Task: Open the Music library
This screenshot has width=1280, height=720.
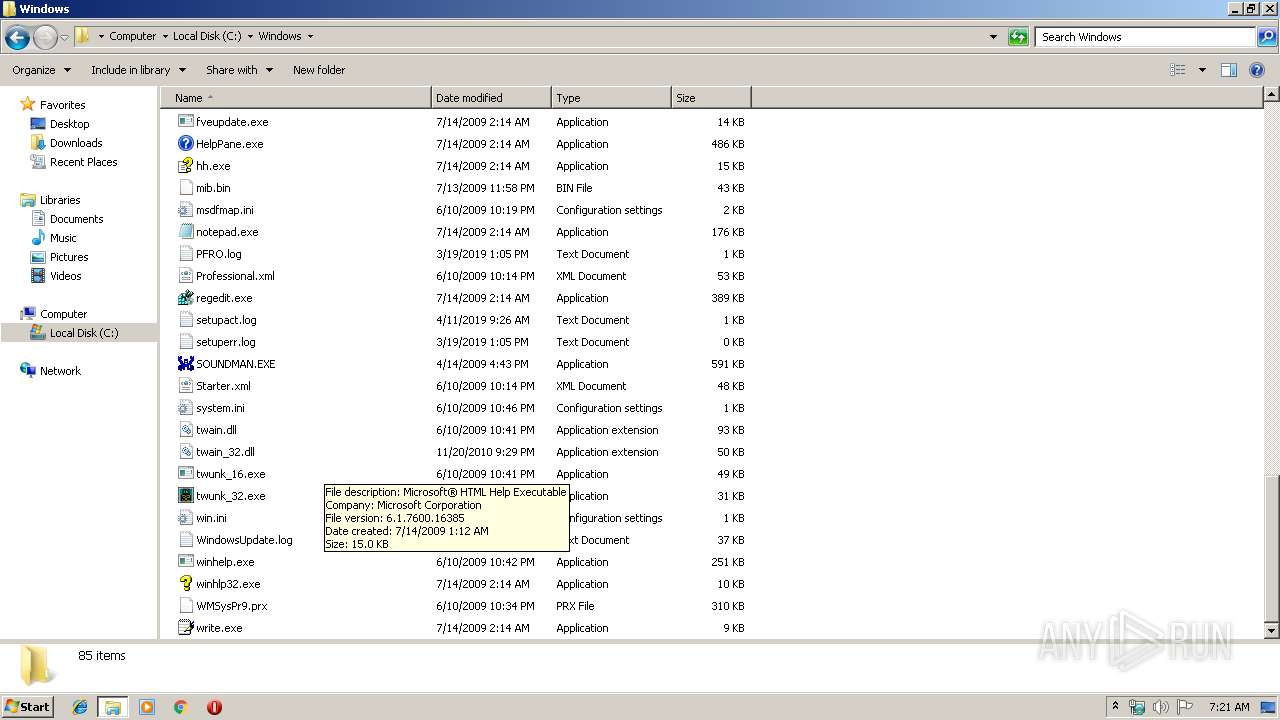Action: [63, 238]
